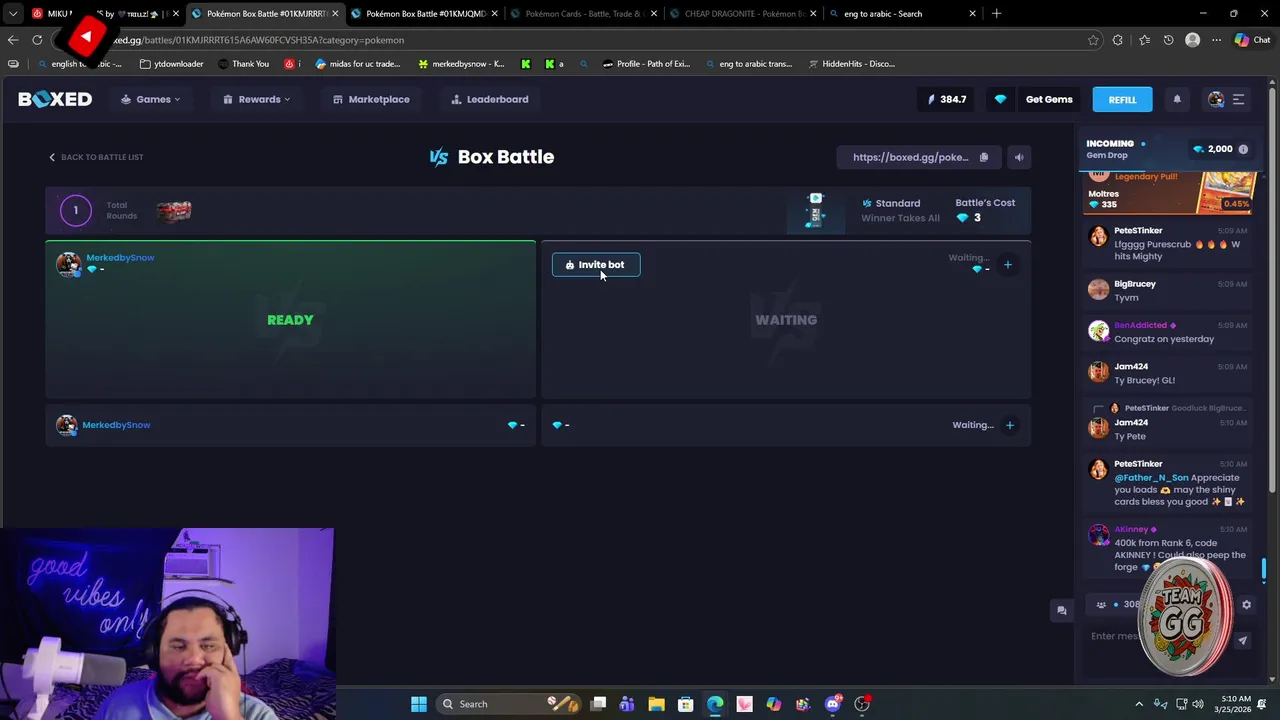The width and height of the screenshot is (1280, 720).
Task: Open HiddenHits - Discord bookmark
Action: tap(851, 64)
